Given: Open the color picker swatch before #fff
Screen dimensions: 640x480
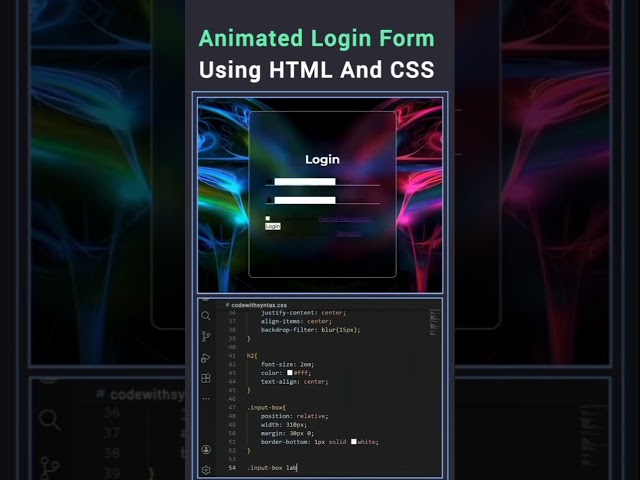Looking at the screenshot, I should tap(290, 373).
